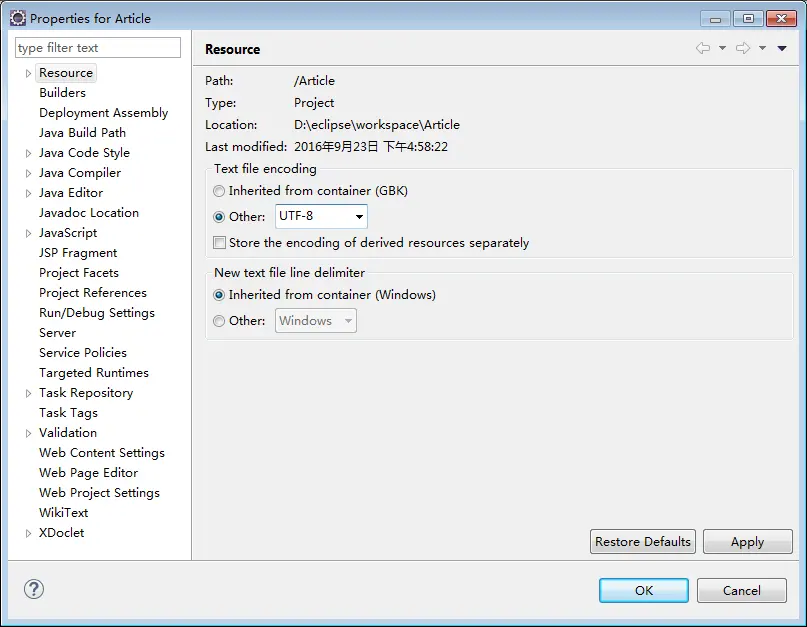Viewport: 807px width, 627px height.
Task: Open the forward history dropdown arrow
Action: tap(763, 48)
